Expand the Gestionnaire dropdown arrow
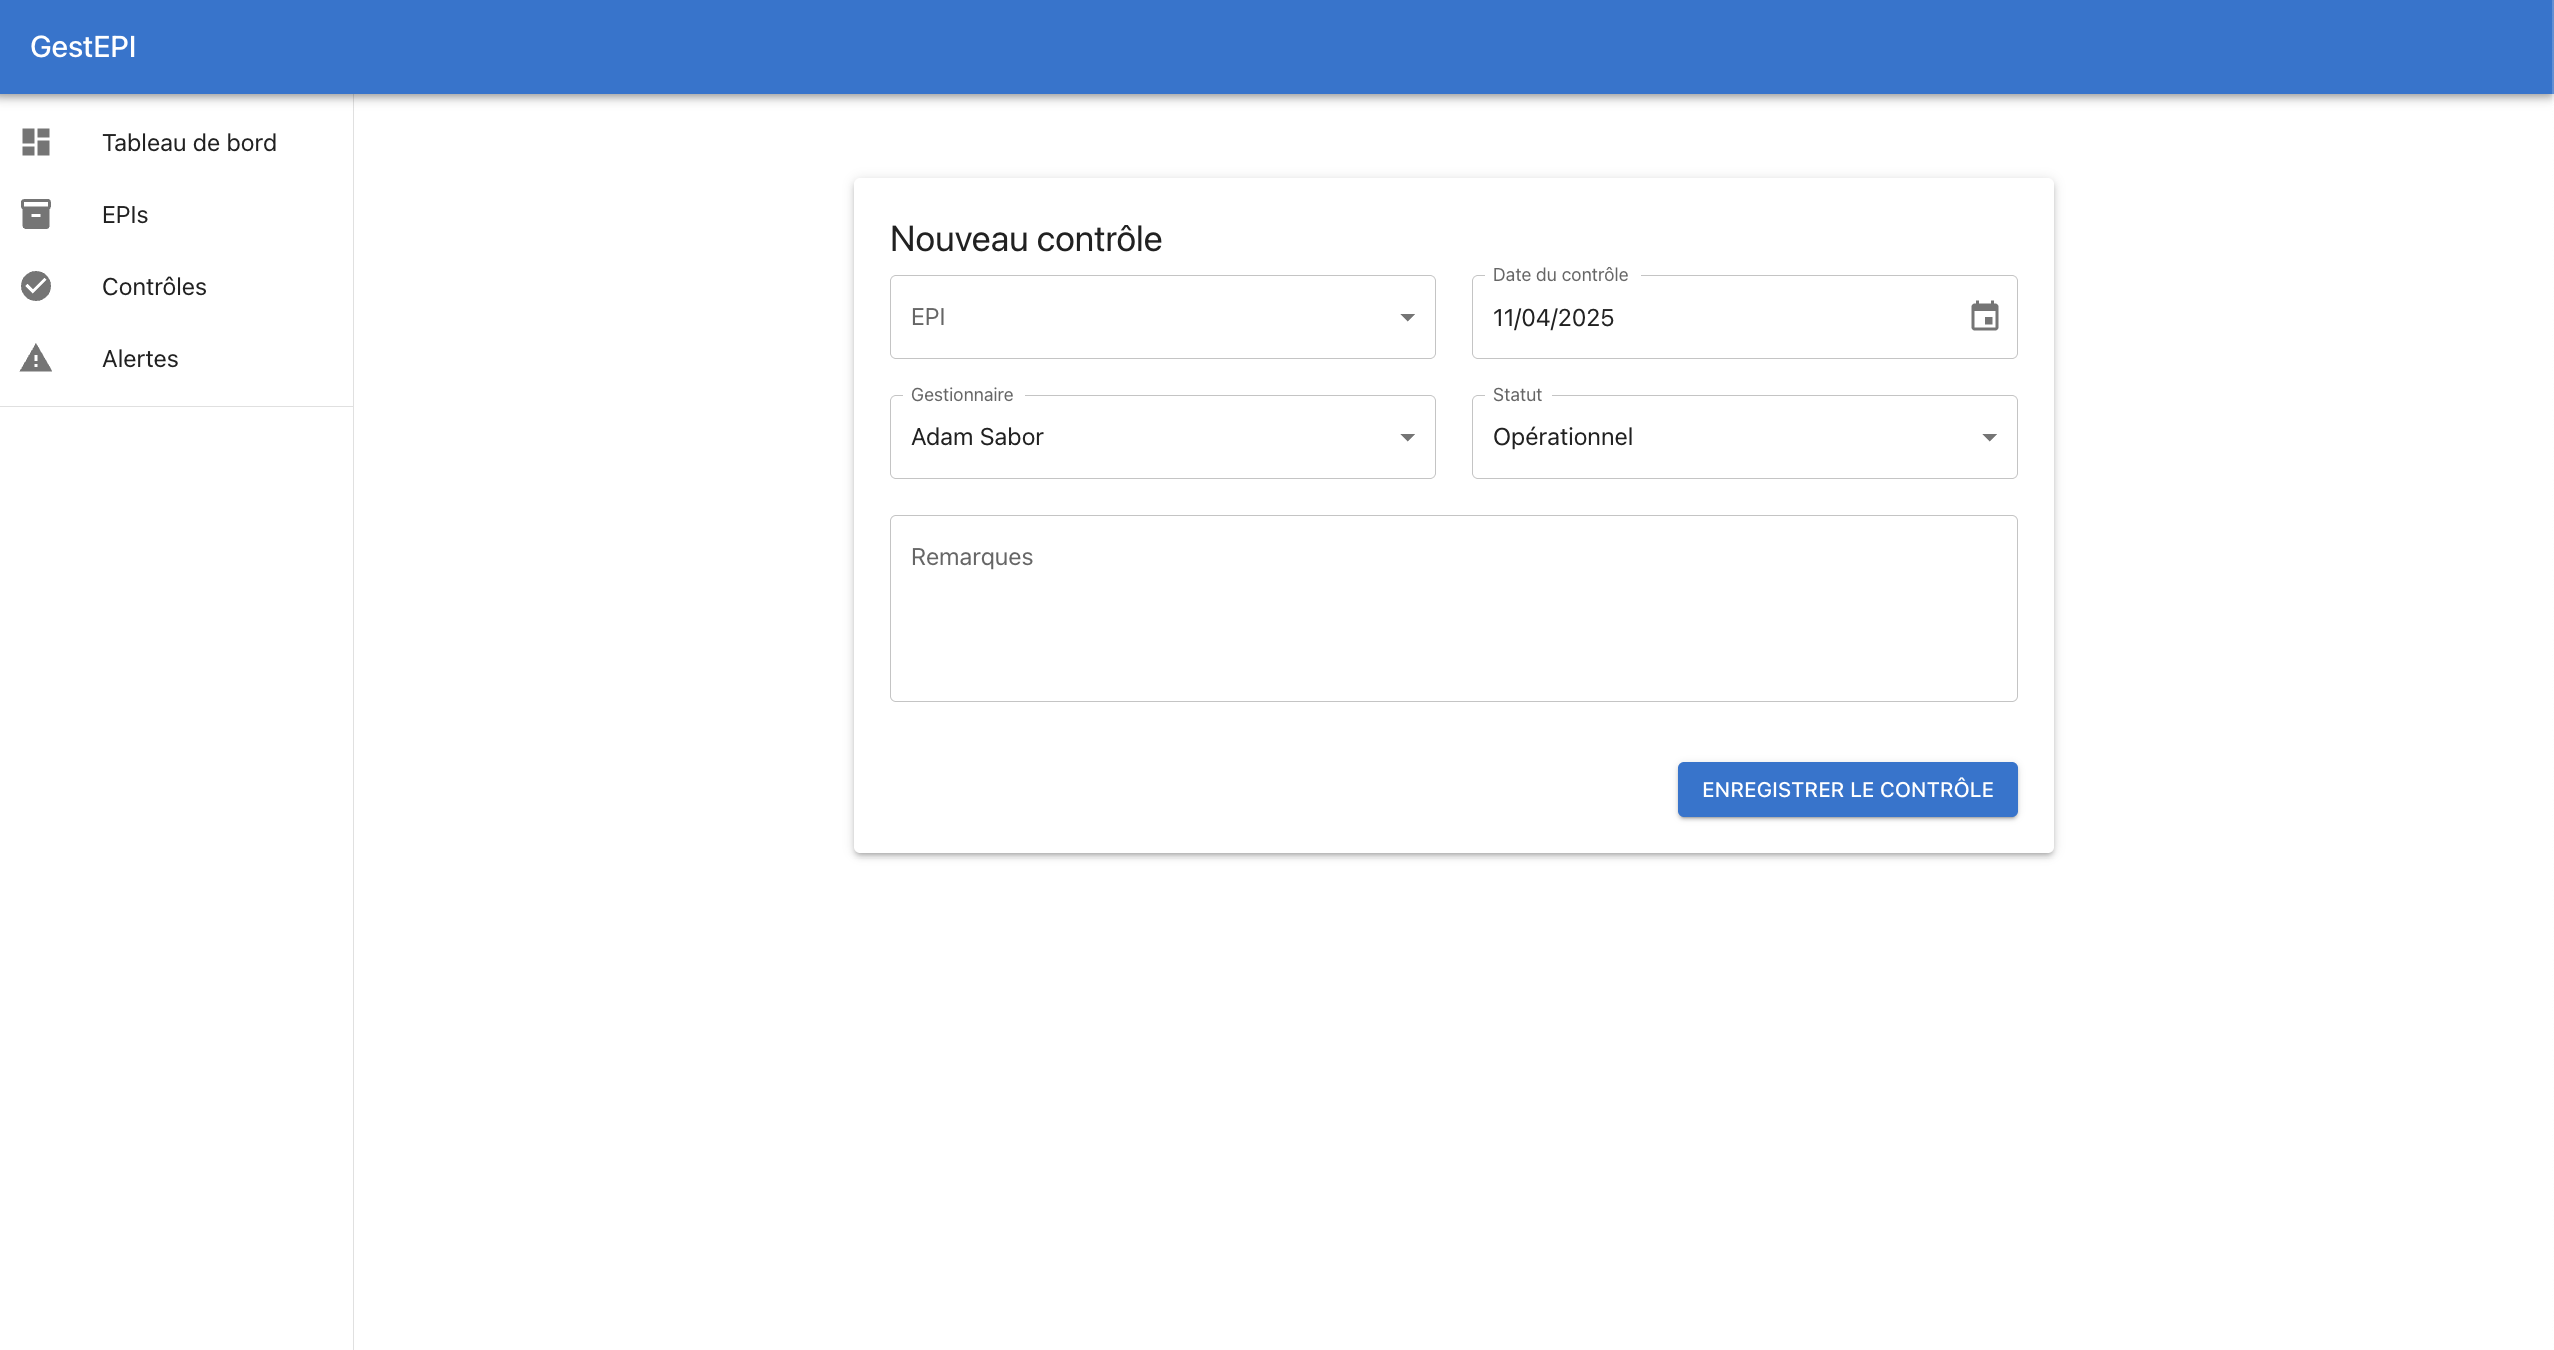 1407,438
